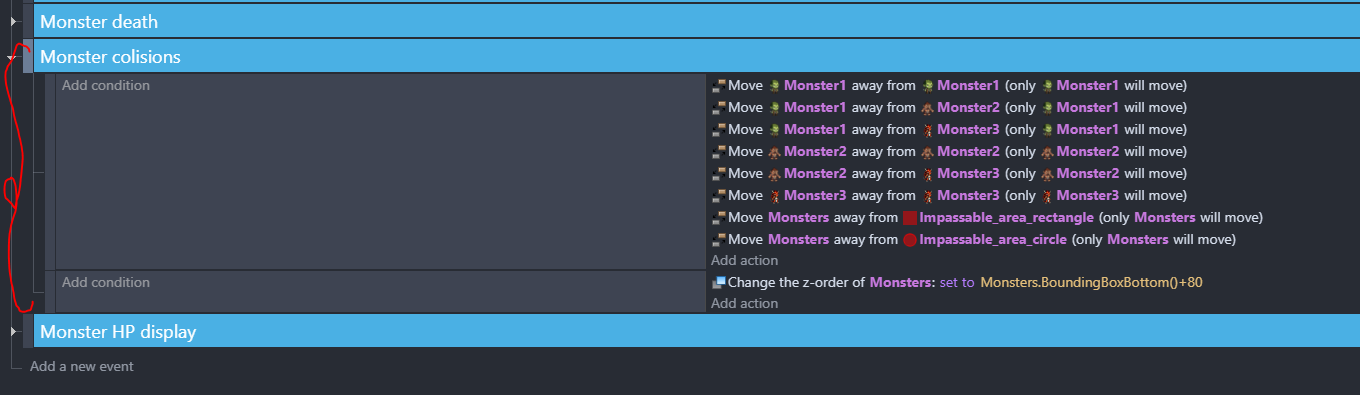
Task: Click the Monster3 icon in sixth action
Action: pyautogui.click(x=775, y=196)
